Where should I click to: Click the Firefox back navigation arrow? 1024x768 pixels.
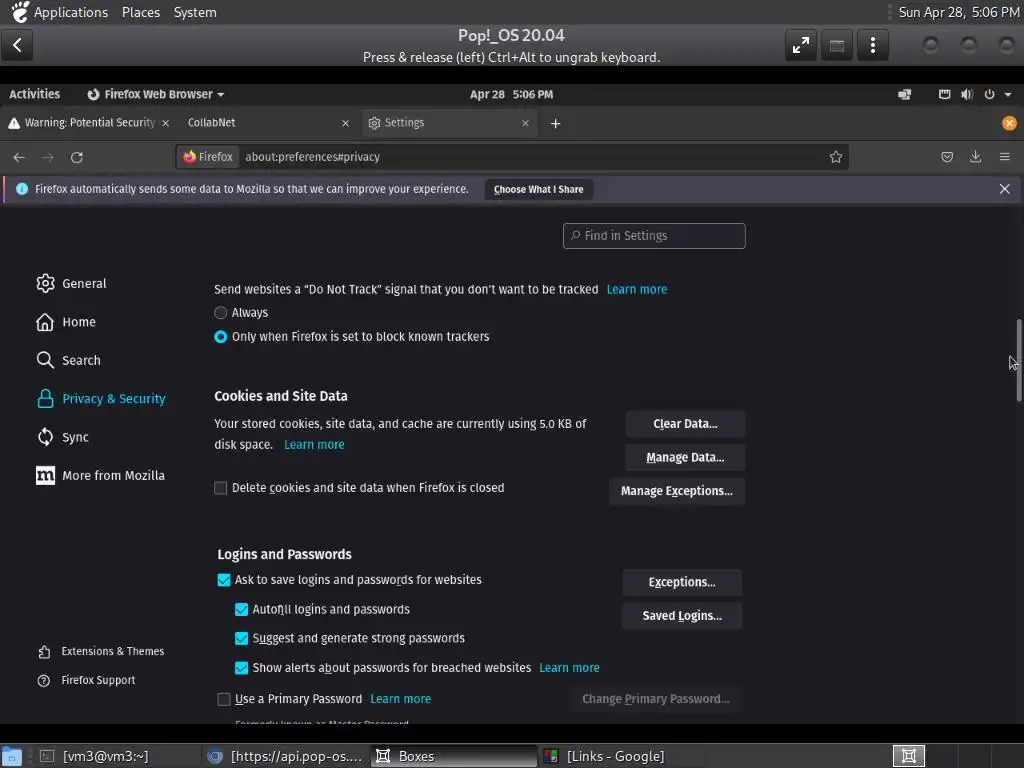[x=19, y=157]
